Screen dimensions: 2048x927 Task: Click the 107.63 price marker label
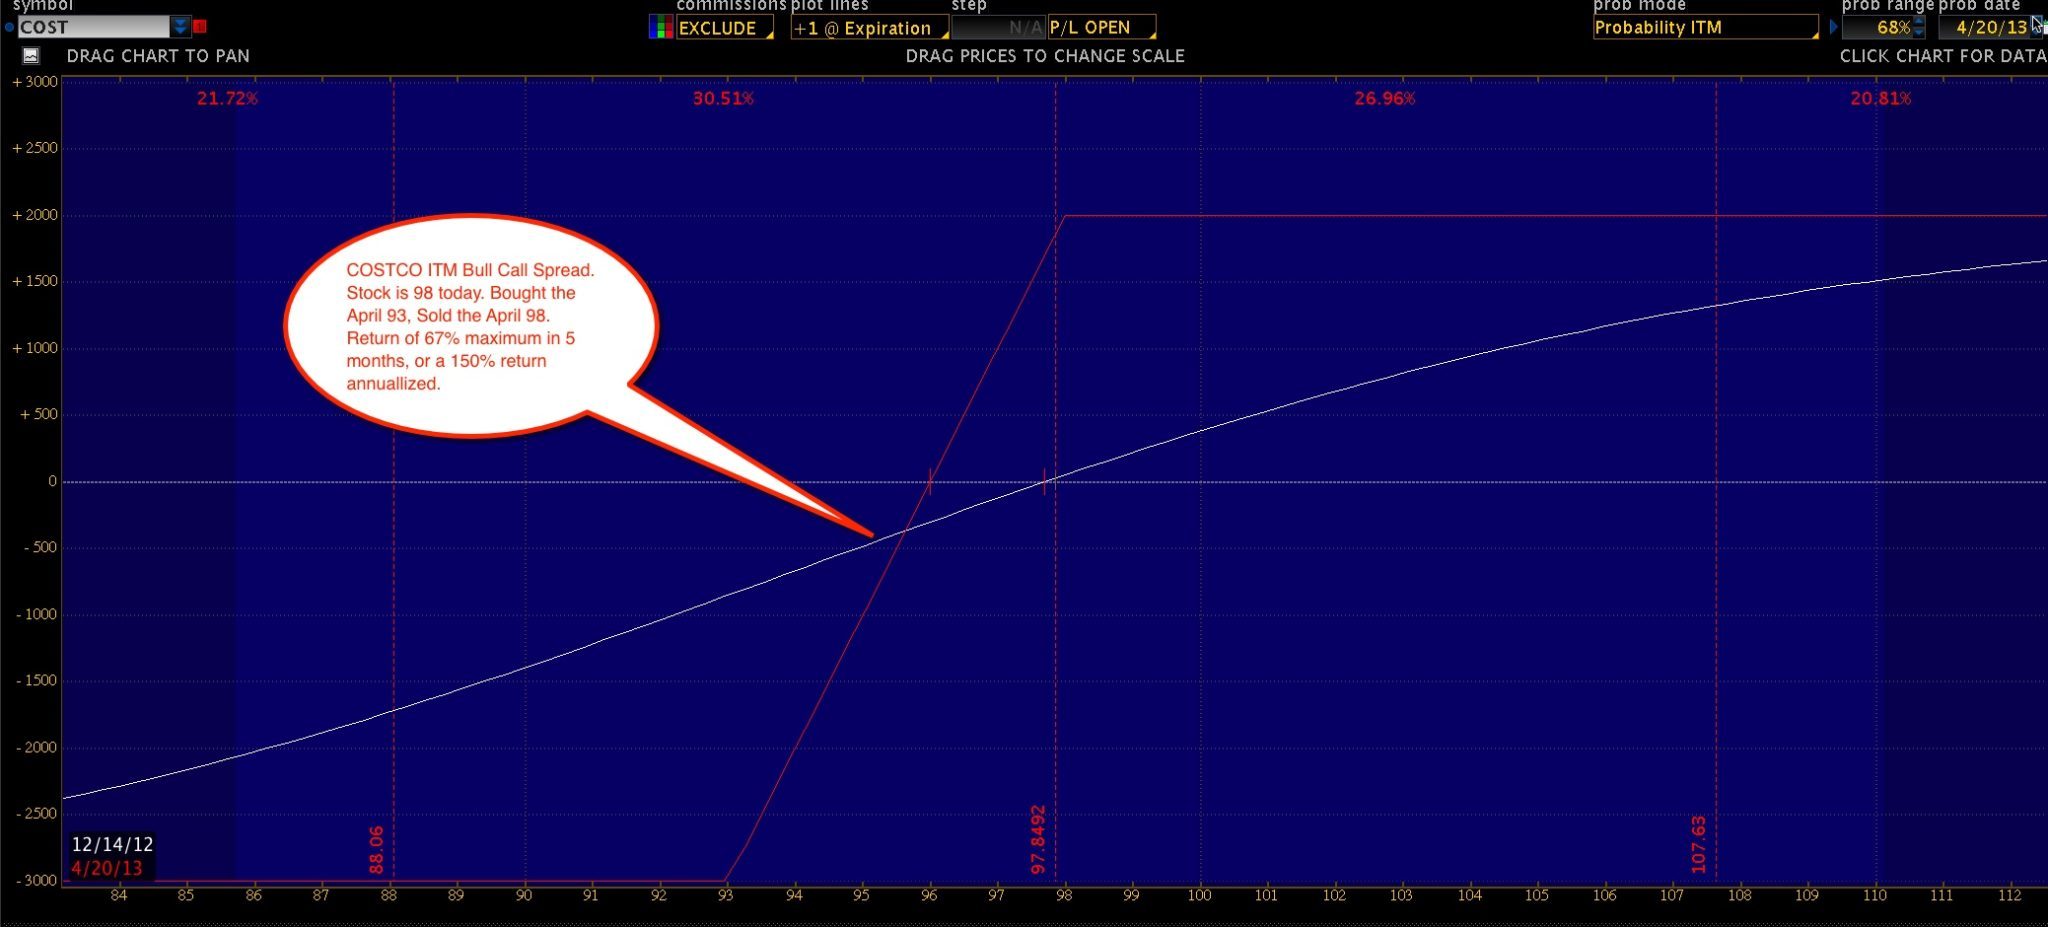click(x=1698, y=844)
